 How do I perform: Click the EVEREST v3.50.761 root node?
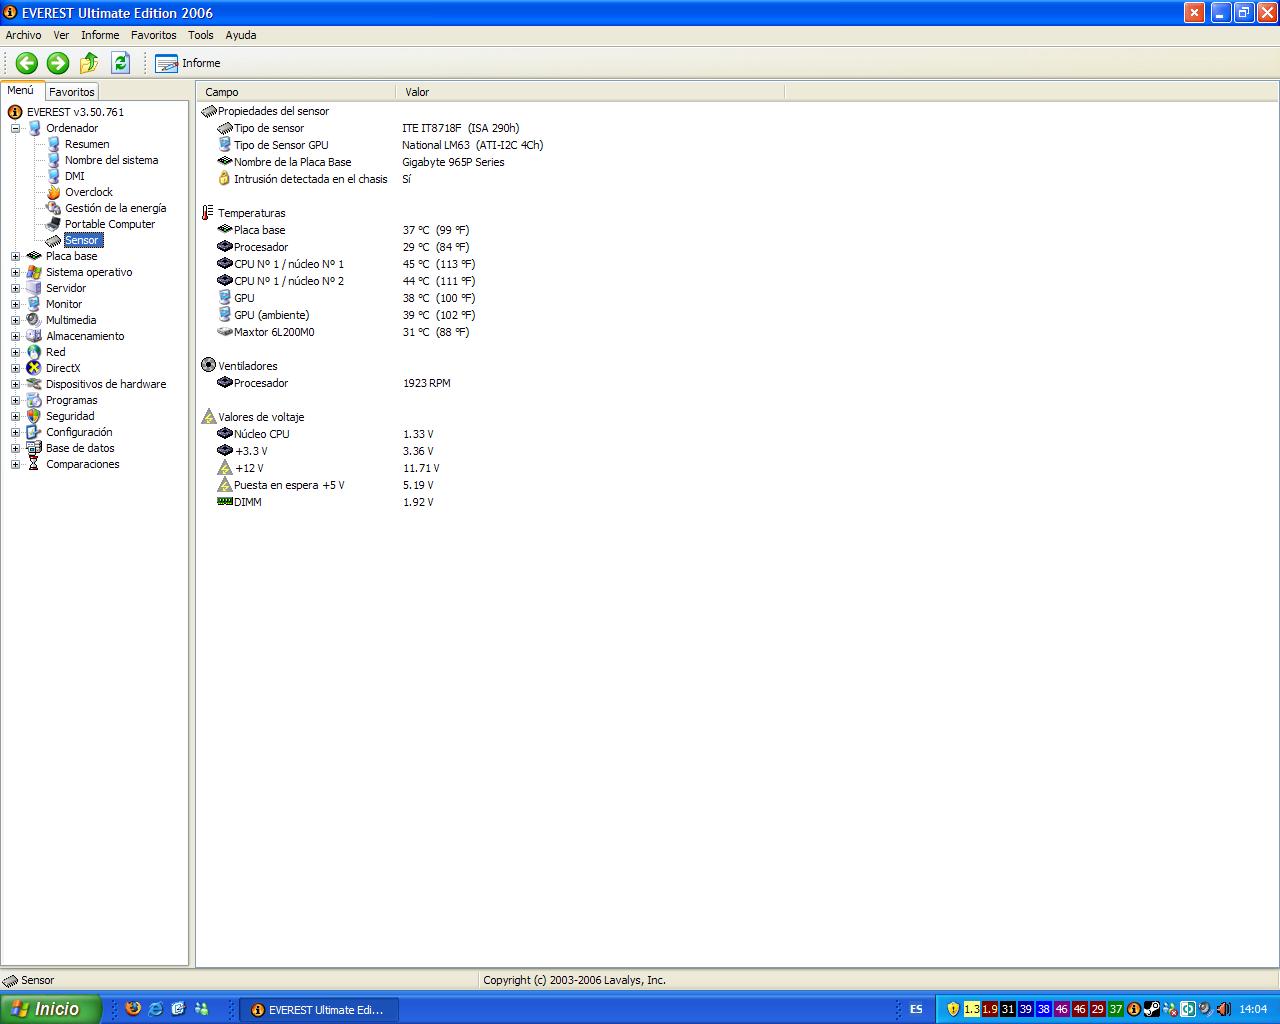[x=75, y=112]
